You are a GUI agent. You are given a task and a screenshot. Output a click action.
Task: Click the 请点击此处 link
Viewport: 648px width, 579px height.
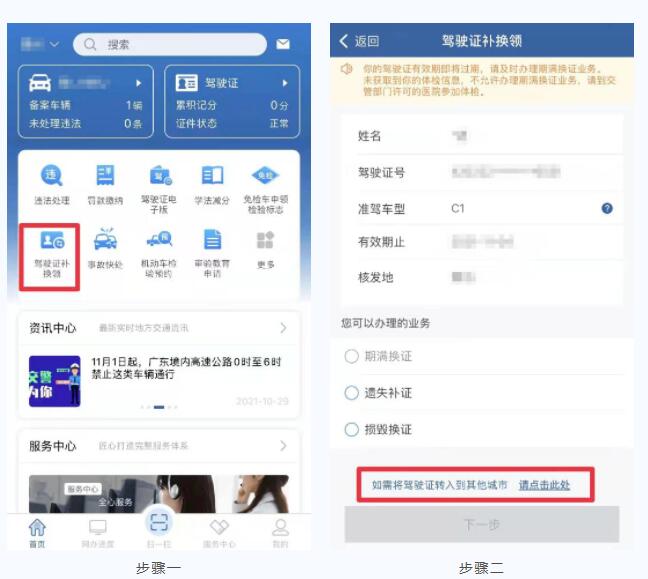tap(544, 485)
